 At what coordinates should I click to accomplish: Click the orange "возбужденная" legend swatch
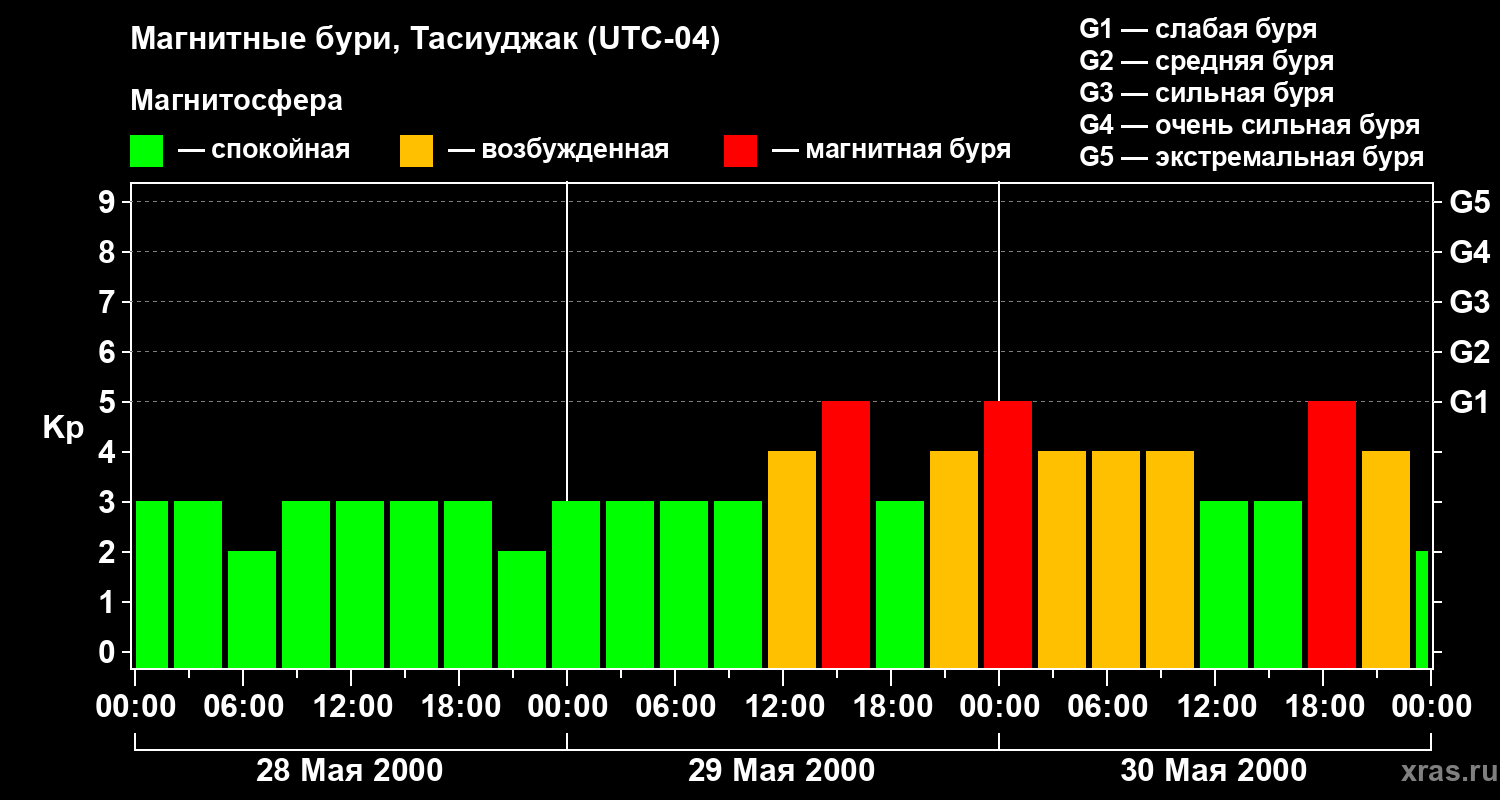(x=416, y=150)
